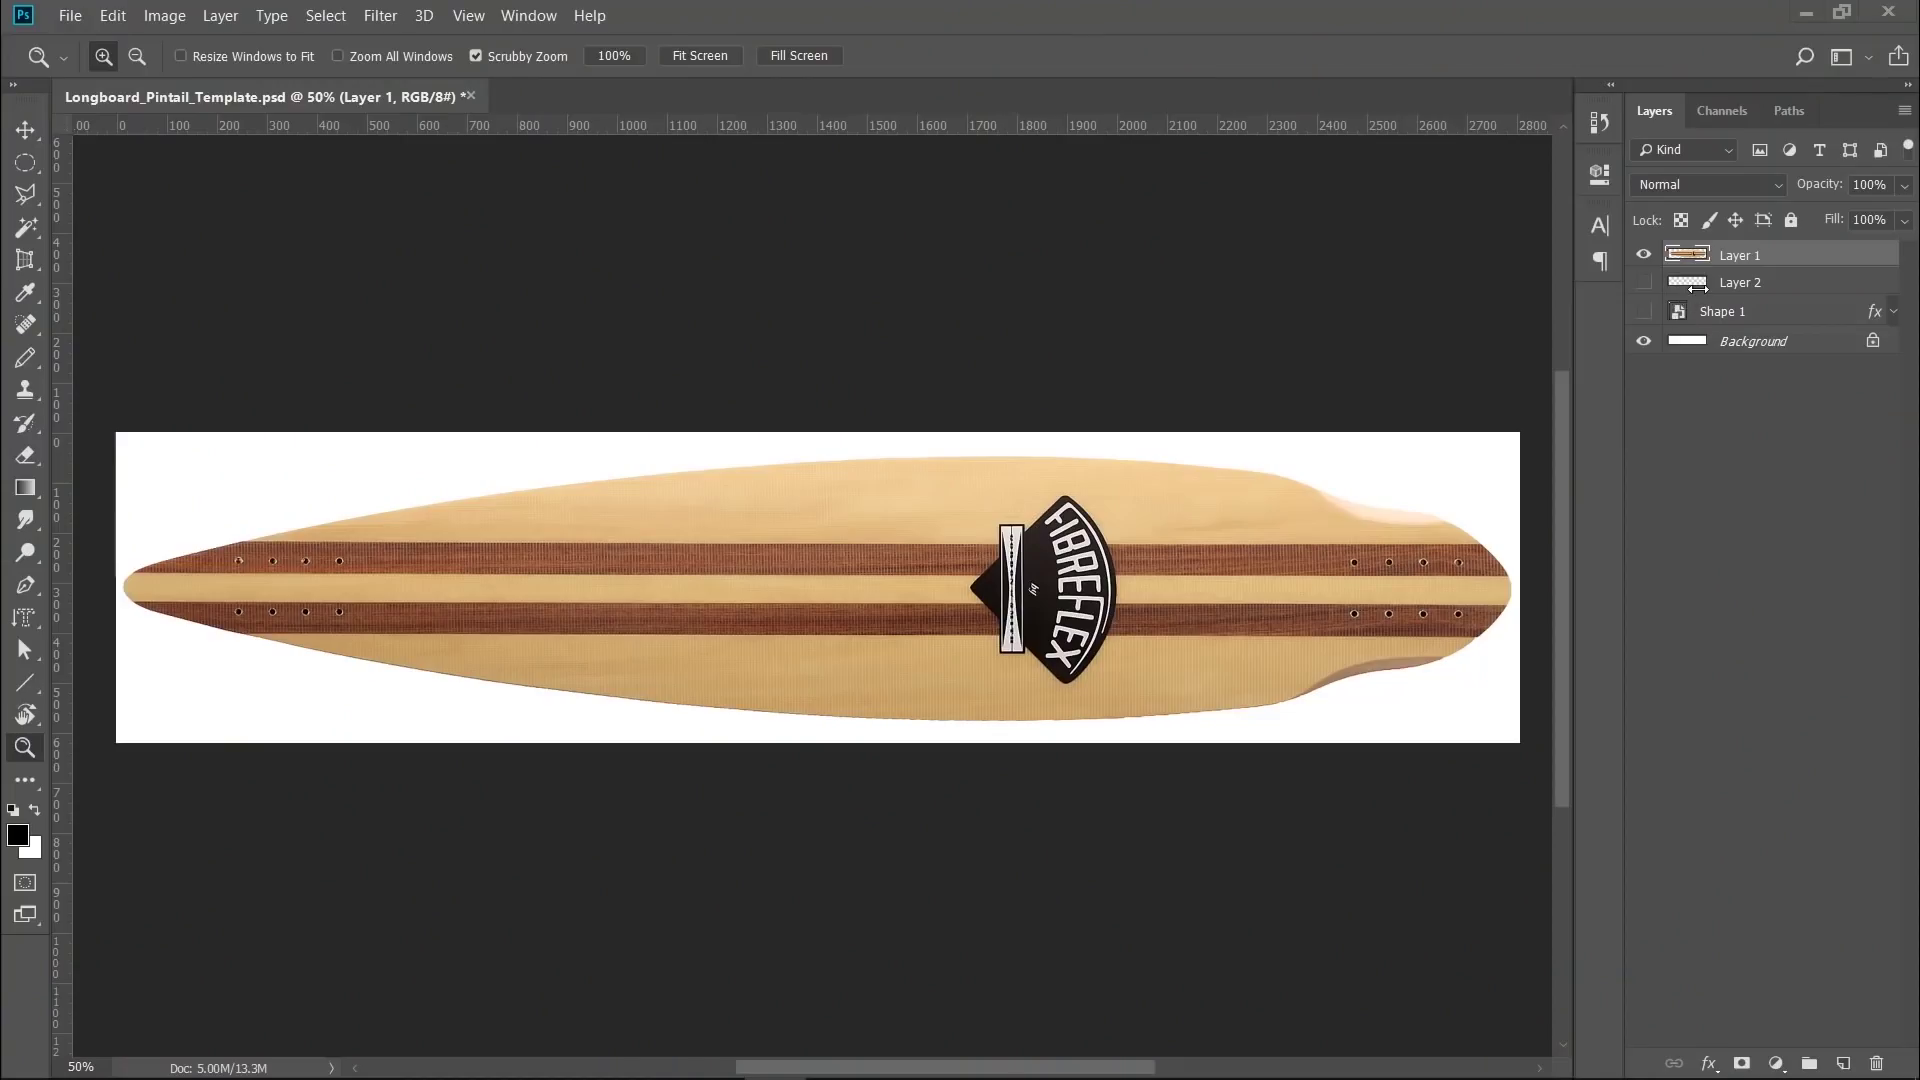Select the Move tool
1920x1080 pixels.
point(25,130)
